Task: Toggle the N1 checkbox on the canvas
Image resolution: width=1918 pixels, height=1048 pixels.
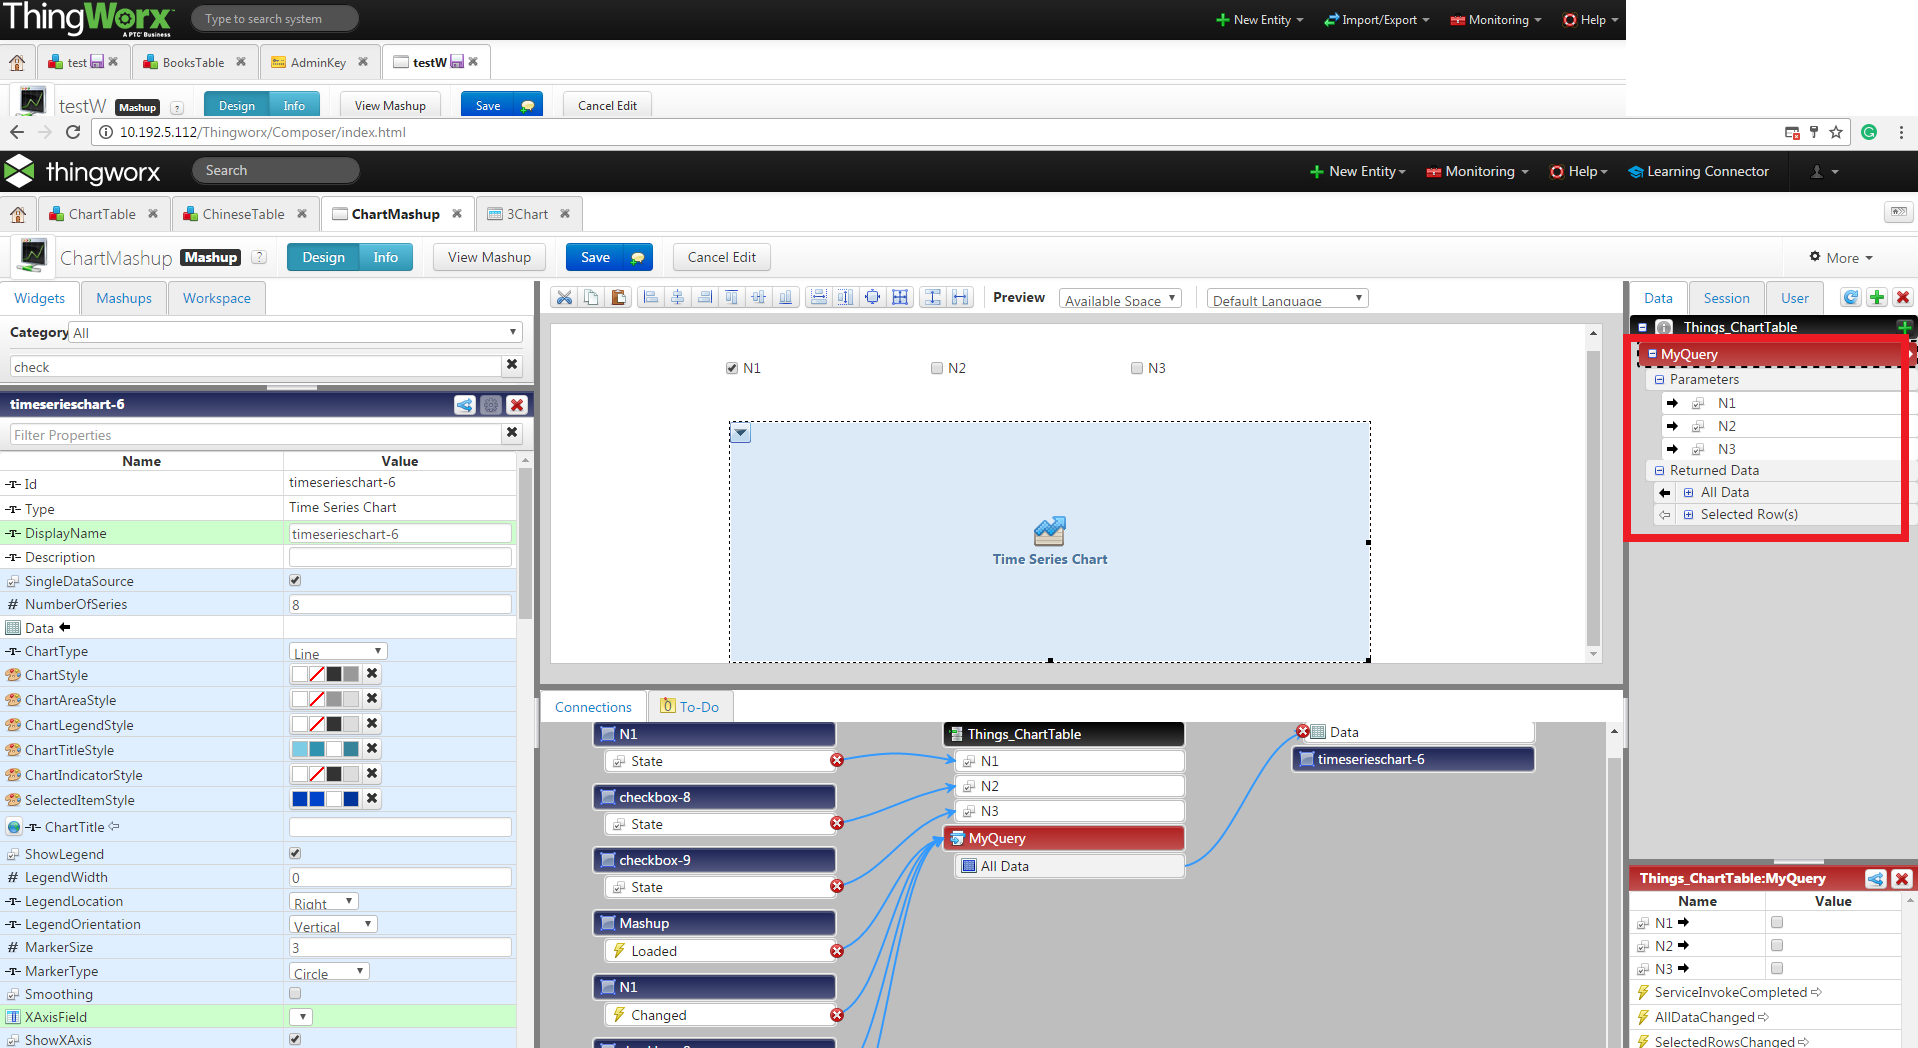Action: pyautogui.click(x=732, y=368)
